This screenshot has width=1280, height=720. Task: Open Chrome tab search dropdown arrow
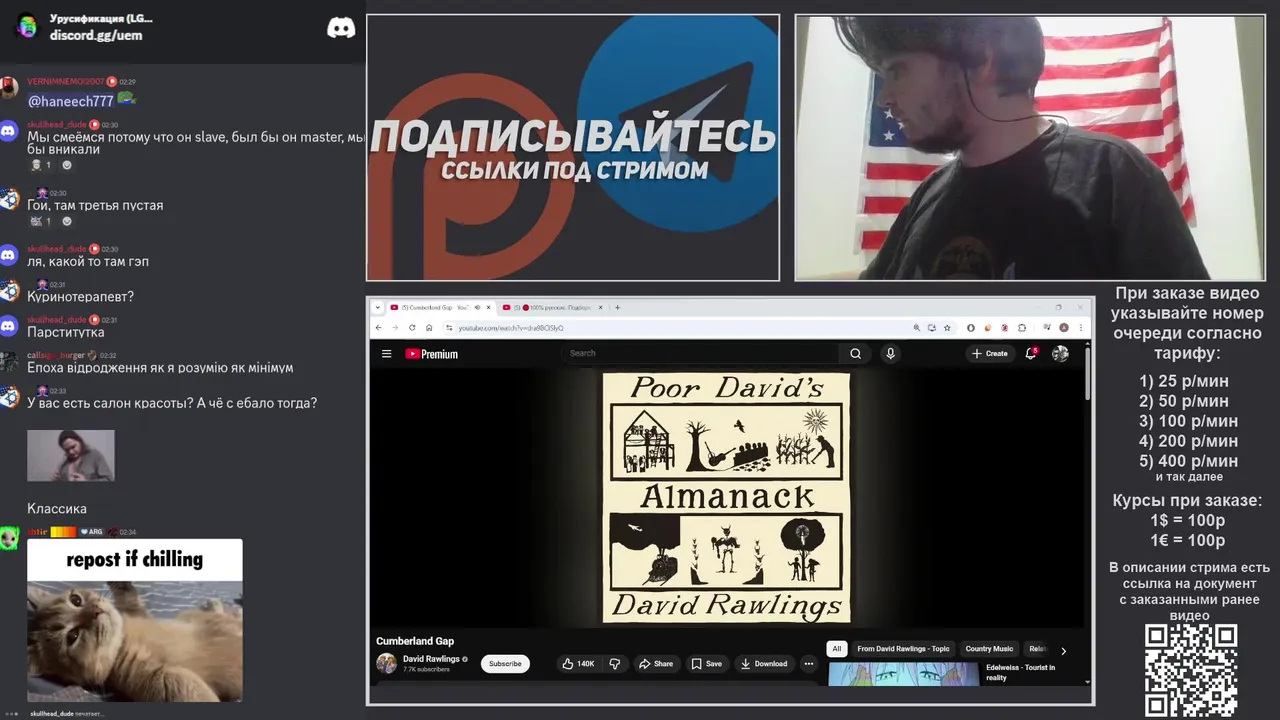[378, 308]
